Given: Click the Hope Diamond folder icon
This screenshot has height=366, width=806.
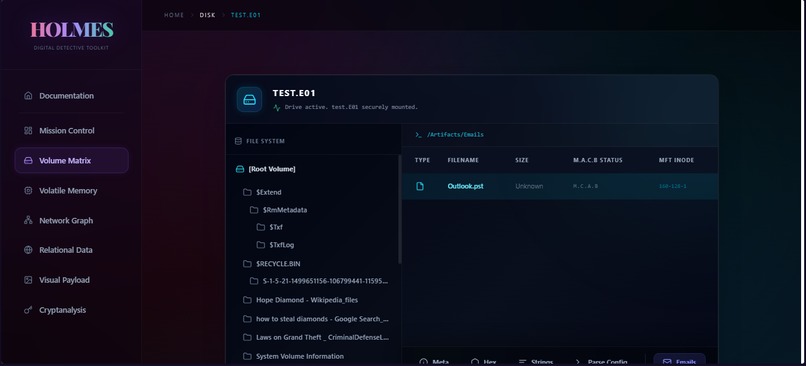Looking at the screenshot, I should pyautogui.click(x=247, y=300).
